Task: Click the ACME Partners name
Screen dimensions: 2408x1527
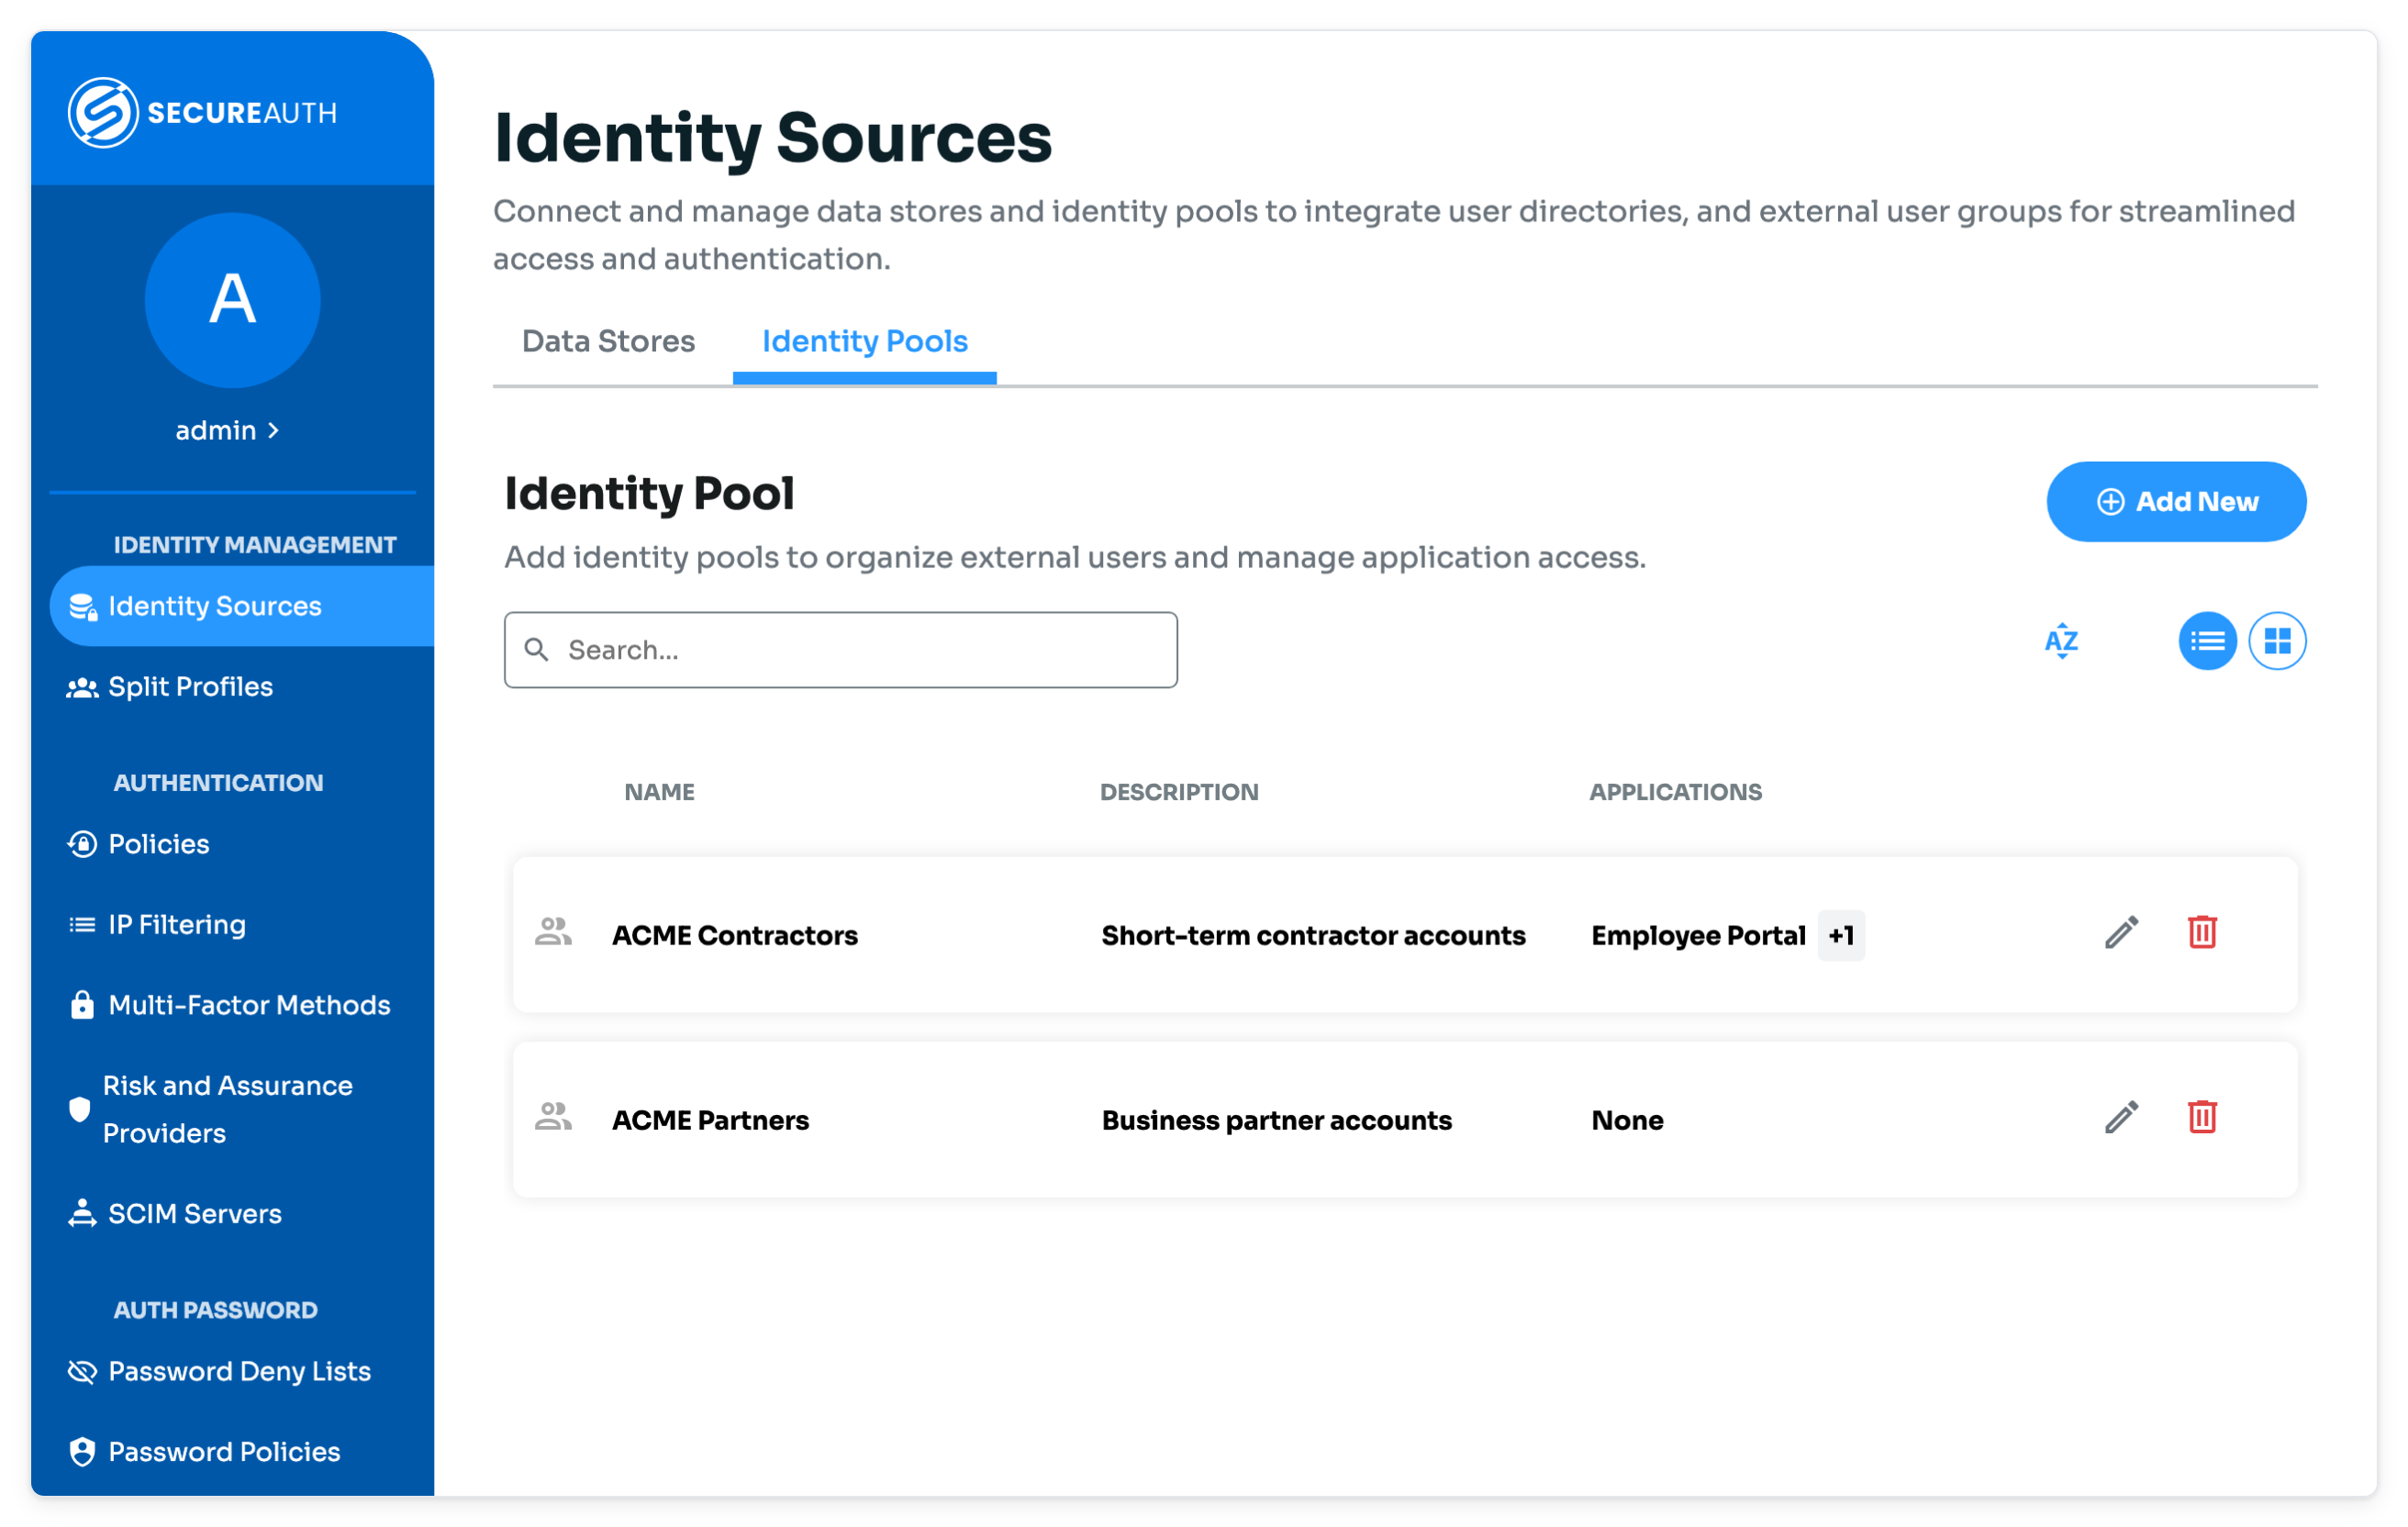Action: [710, 1120]
